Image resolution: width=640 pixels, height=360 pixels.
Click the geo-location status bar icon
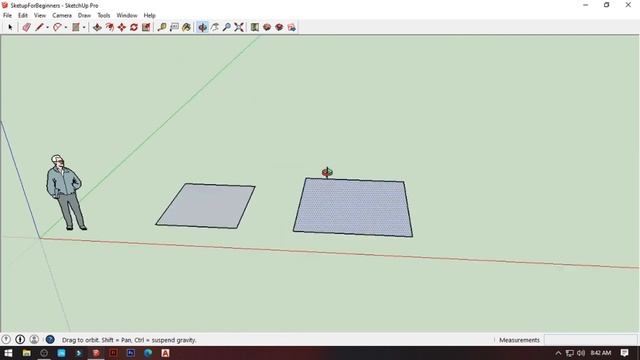pyautogui.click(x=6, y=339)
